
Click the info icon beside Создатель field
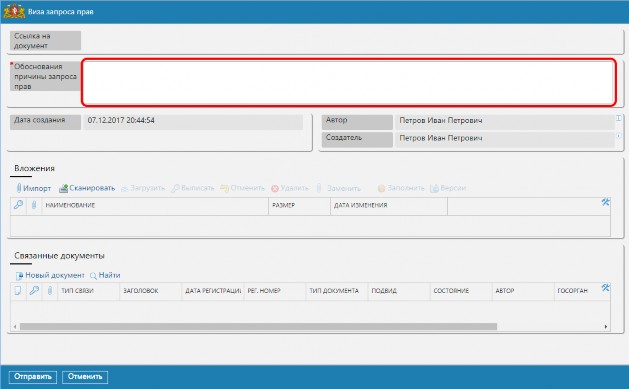click(x=619, y=136)
